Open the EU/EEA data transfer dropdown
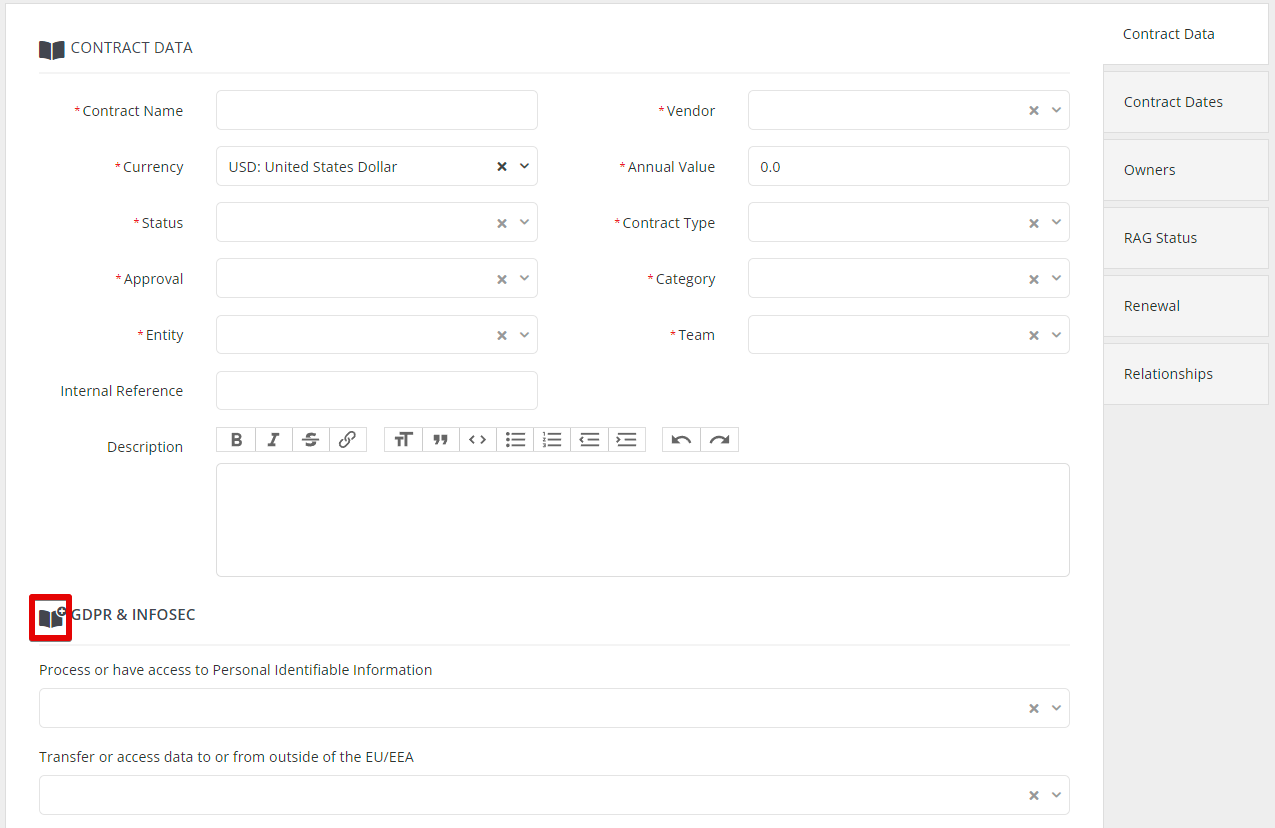 tap(1056, 795)
